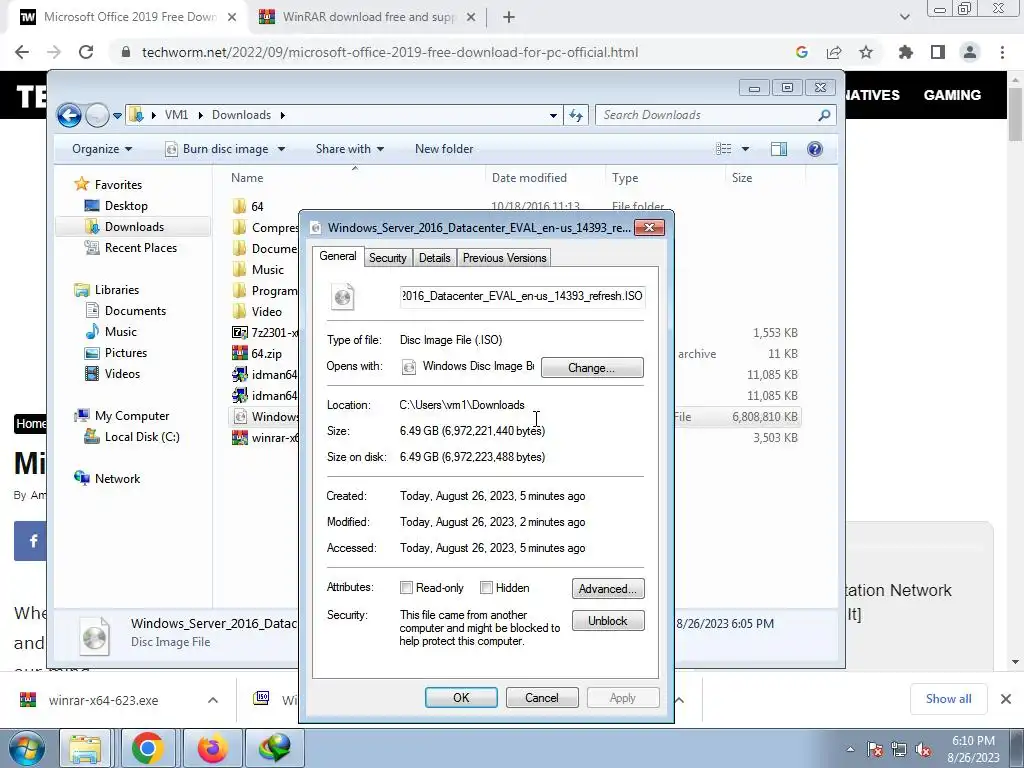Switch to Microsoft Office 2019 tab
This screenshot has height=768, width=1024.
[129, 18]
